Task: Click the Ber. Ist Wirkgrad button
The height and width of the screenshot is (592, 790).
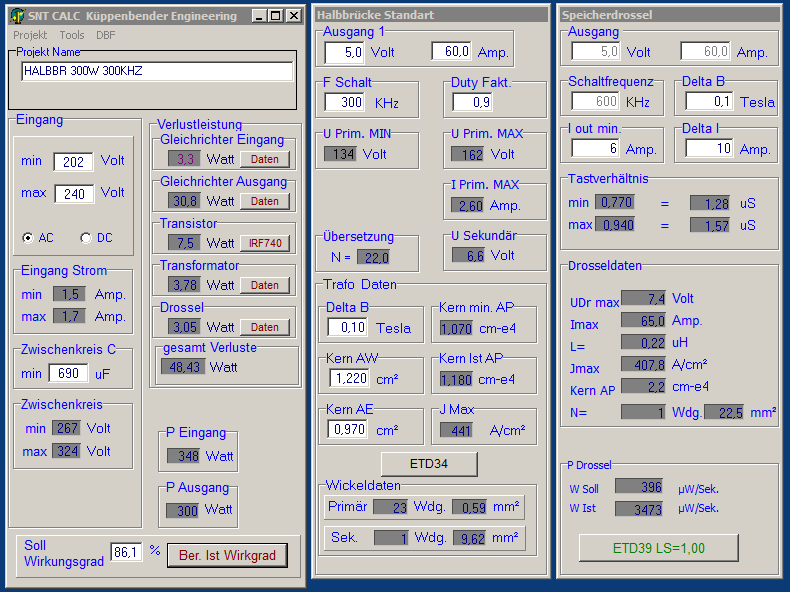Action: click(x=227, y=555)
